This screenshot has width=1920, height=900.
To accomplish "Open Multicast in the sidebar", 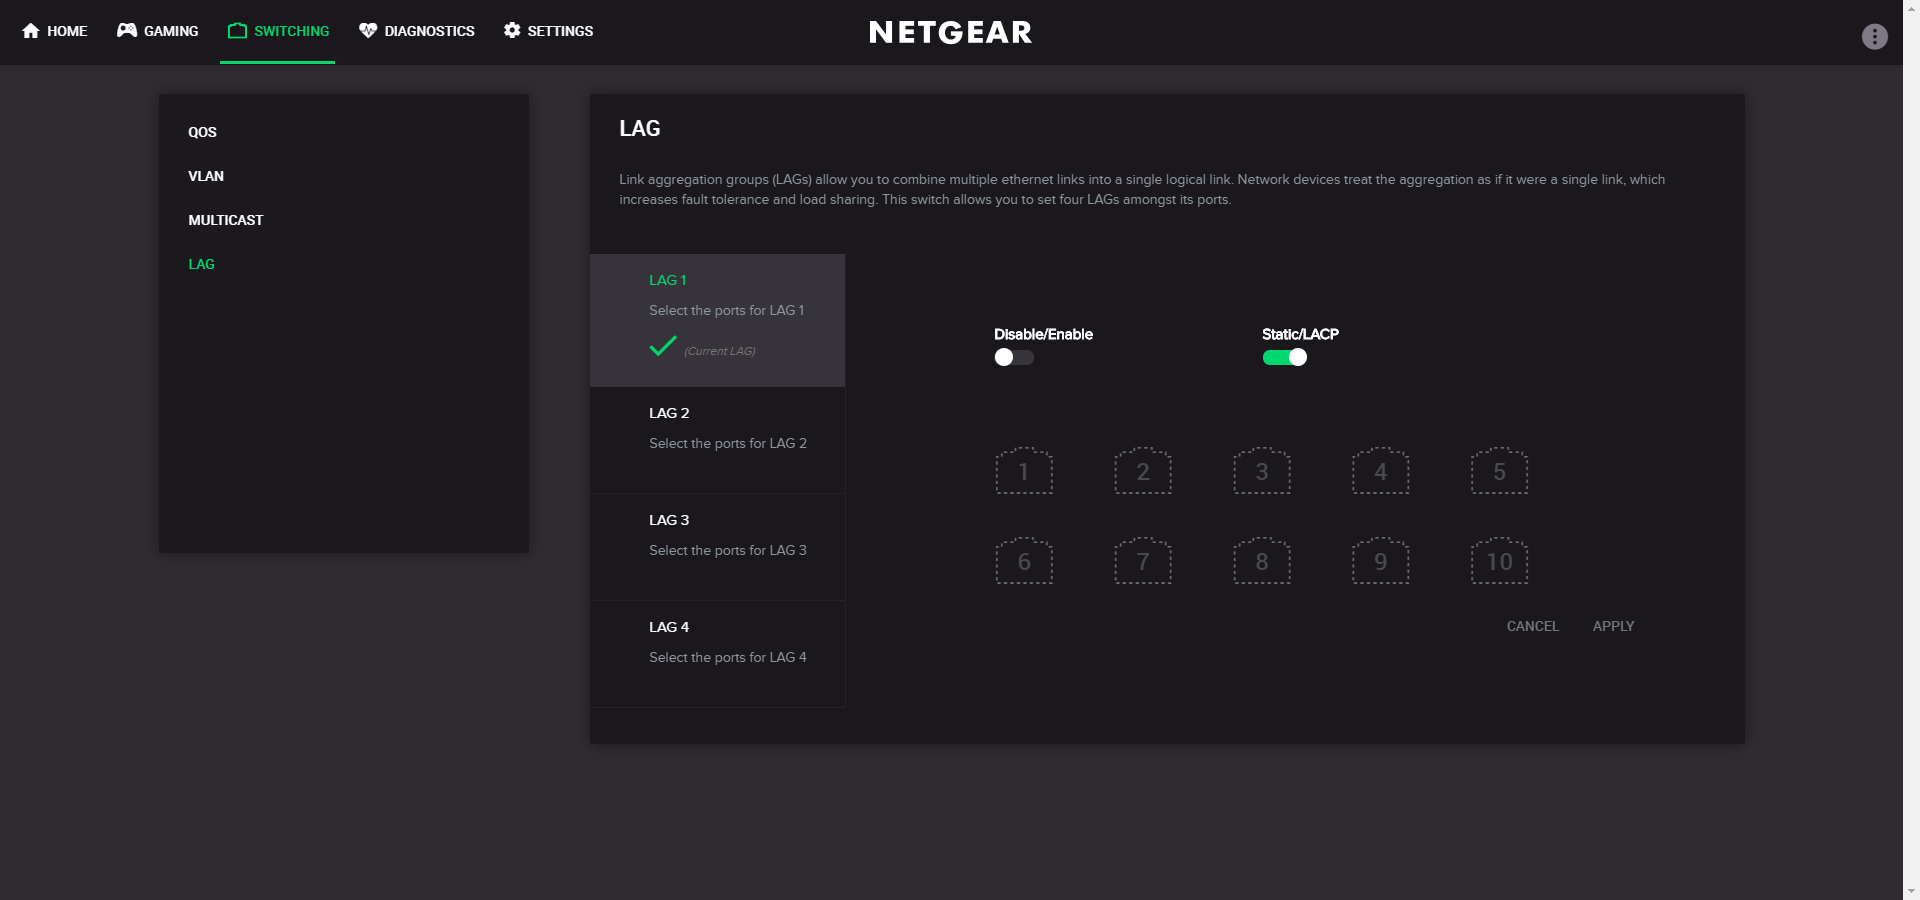I will click(x=226, y=220).
